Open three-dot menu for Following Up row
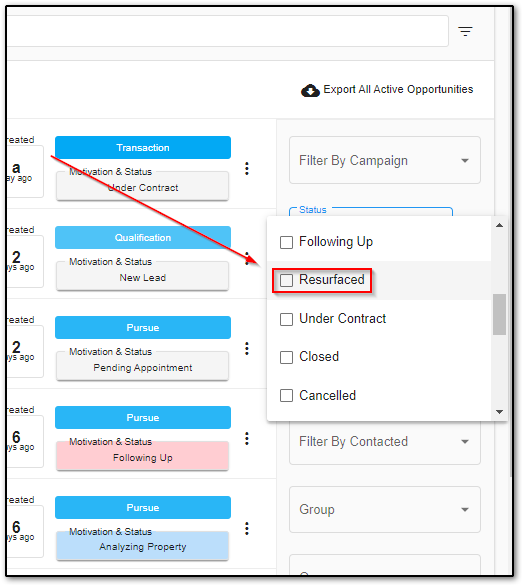This screenshot has height=586, width=523. (247, 438)
